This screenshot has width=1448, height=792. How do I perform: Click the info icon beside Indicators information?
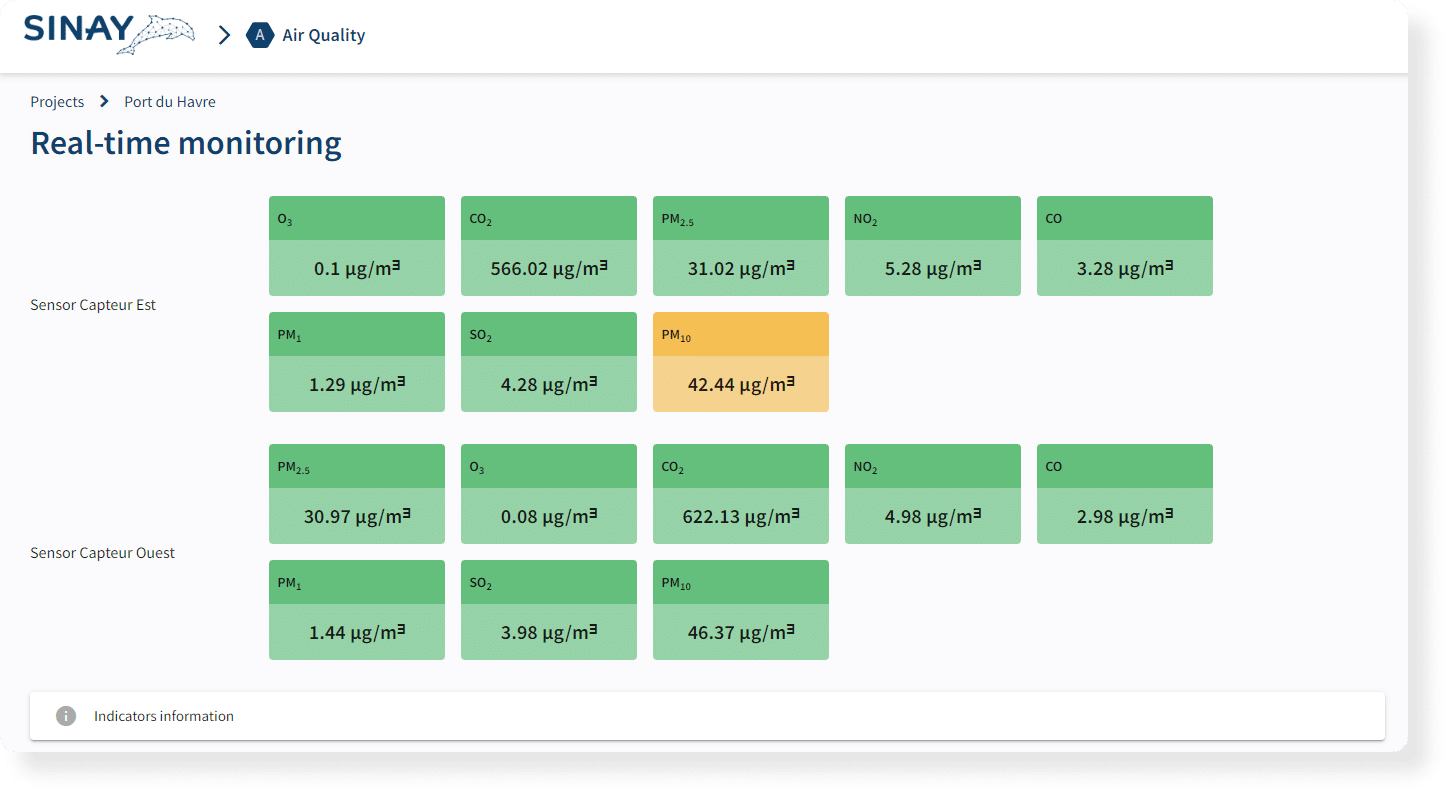pyautogui.click(x=66, y=716)
